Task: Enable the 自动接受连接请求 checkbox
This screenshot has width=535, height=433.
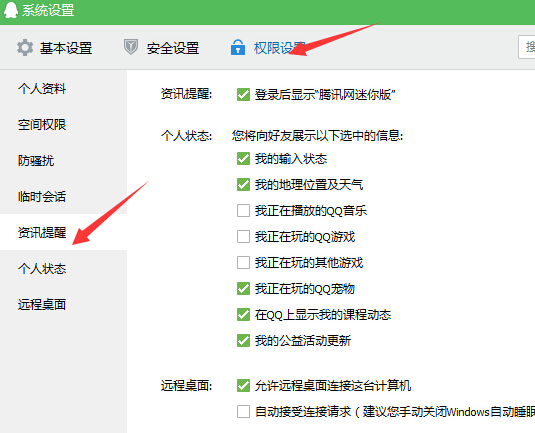Action: [243, 412]
